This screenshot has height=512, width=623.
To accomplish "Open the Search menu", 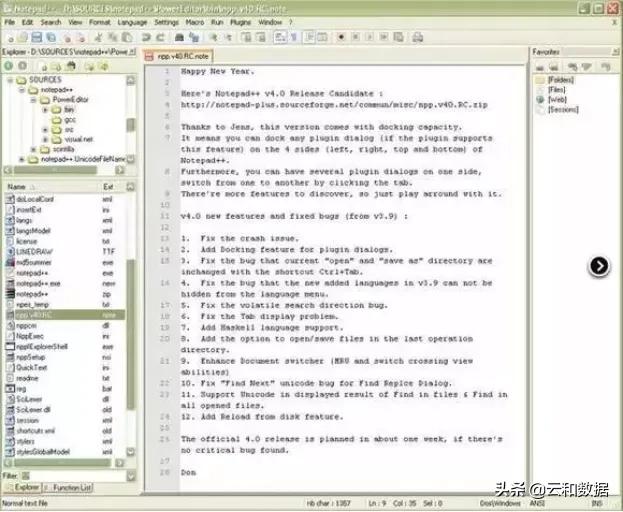I will pos(51,22).
